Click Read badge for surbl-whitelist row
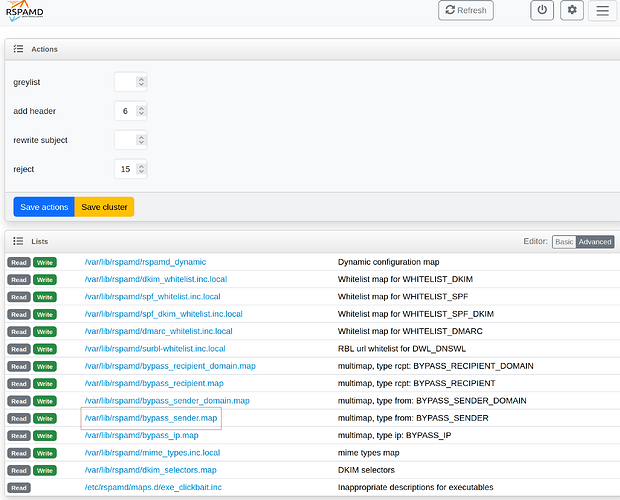 [19, 349]
